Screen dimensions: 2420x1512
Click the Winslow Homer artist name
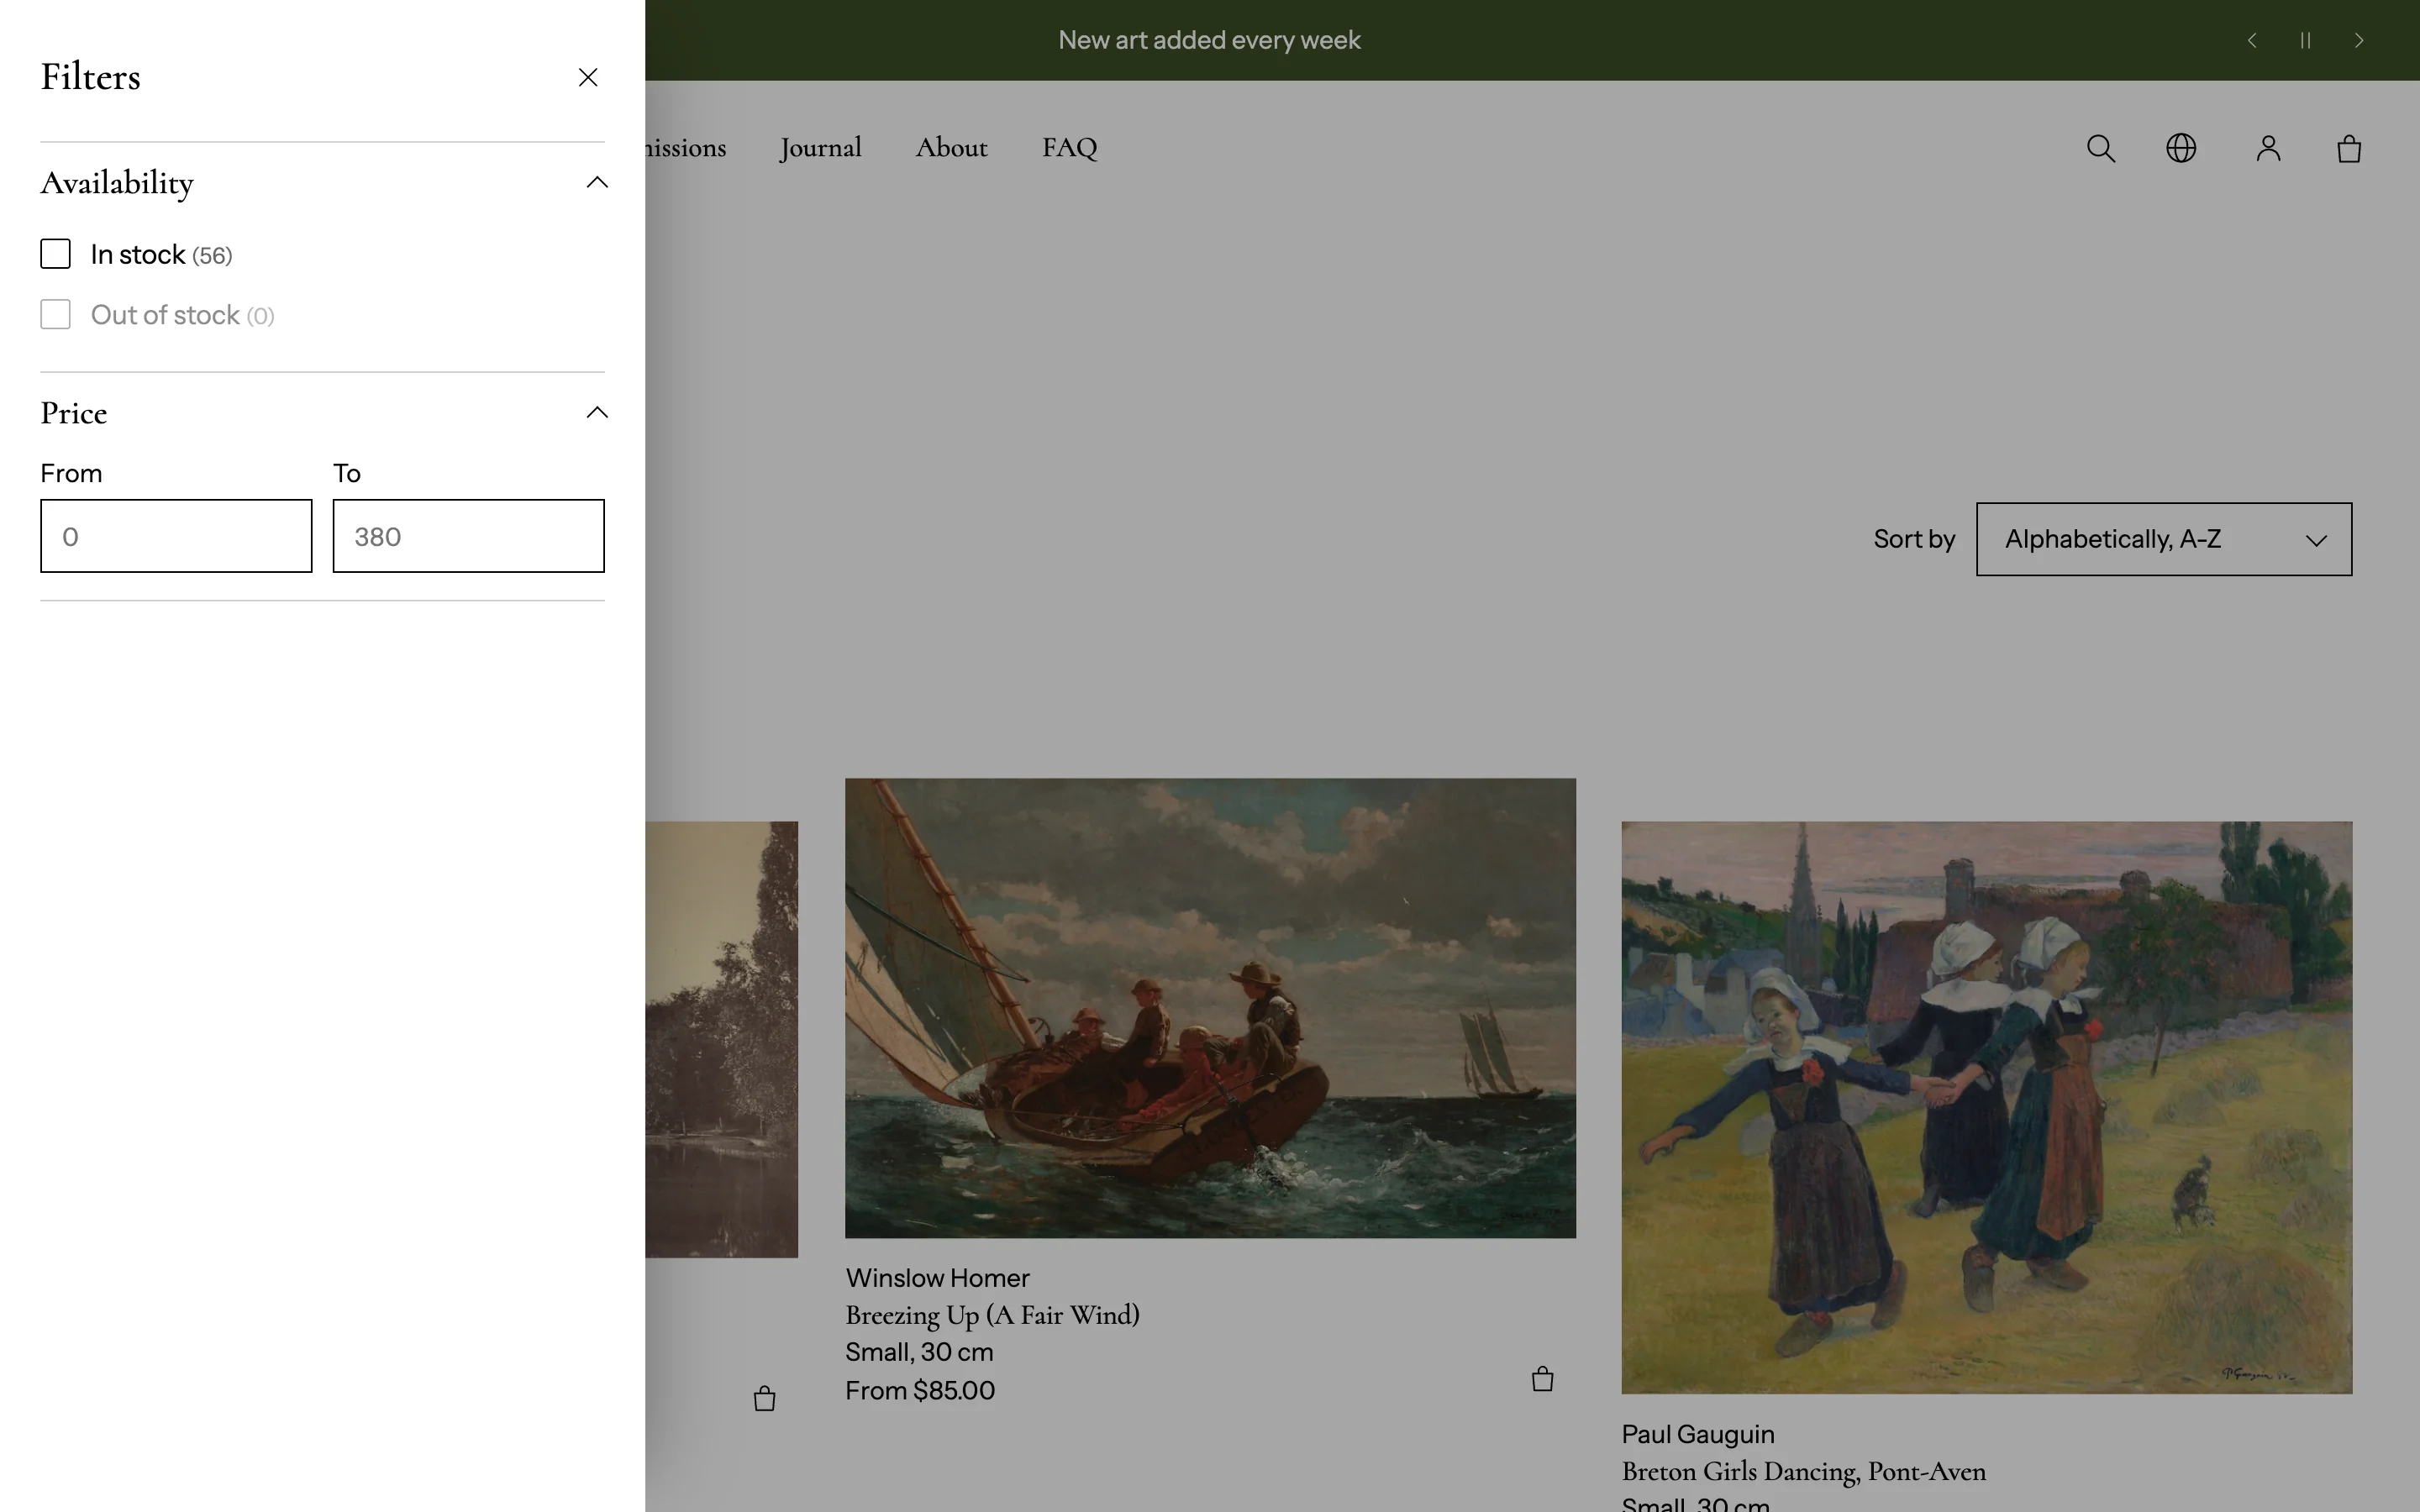(937, 1278)
